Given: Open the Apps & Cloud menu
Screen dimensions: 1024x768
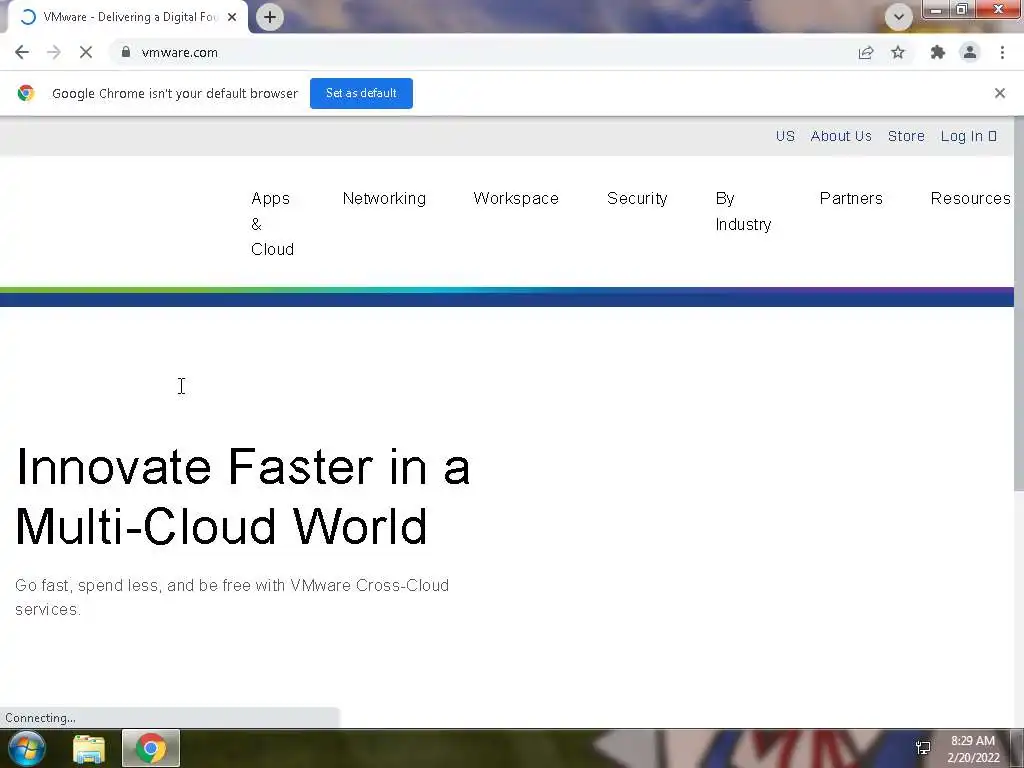Looking at the screenshot, I should [x=272, y=223].
